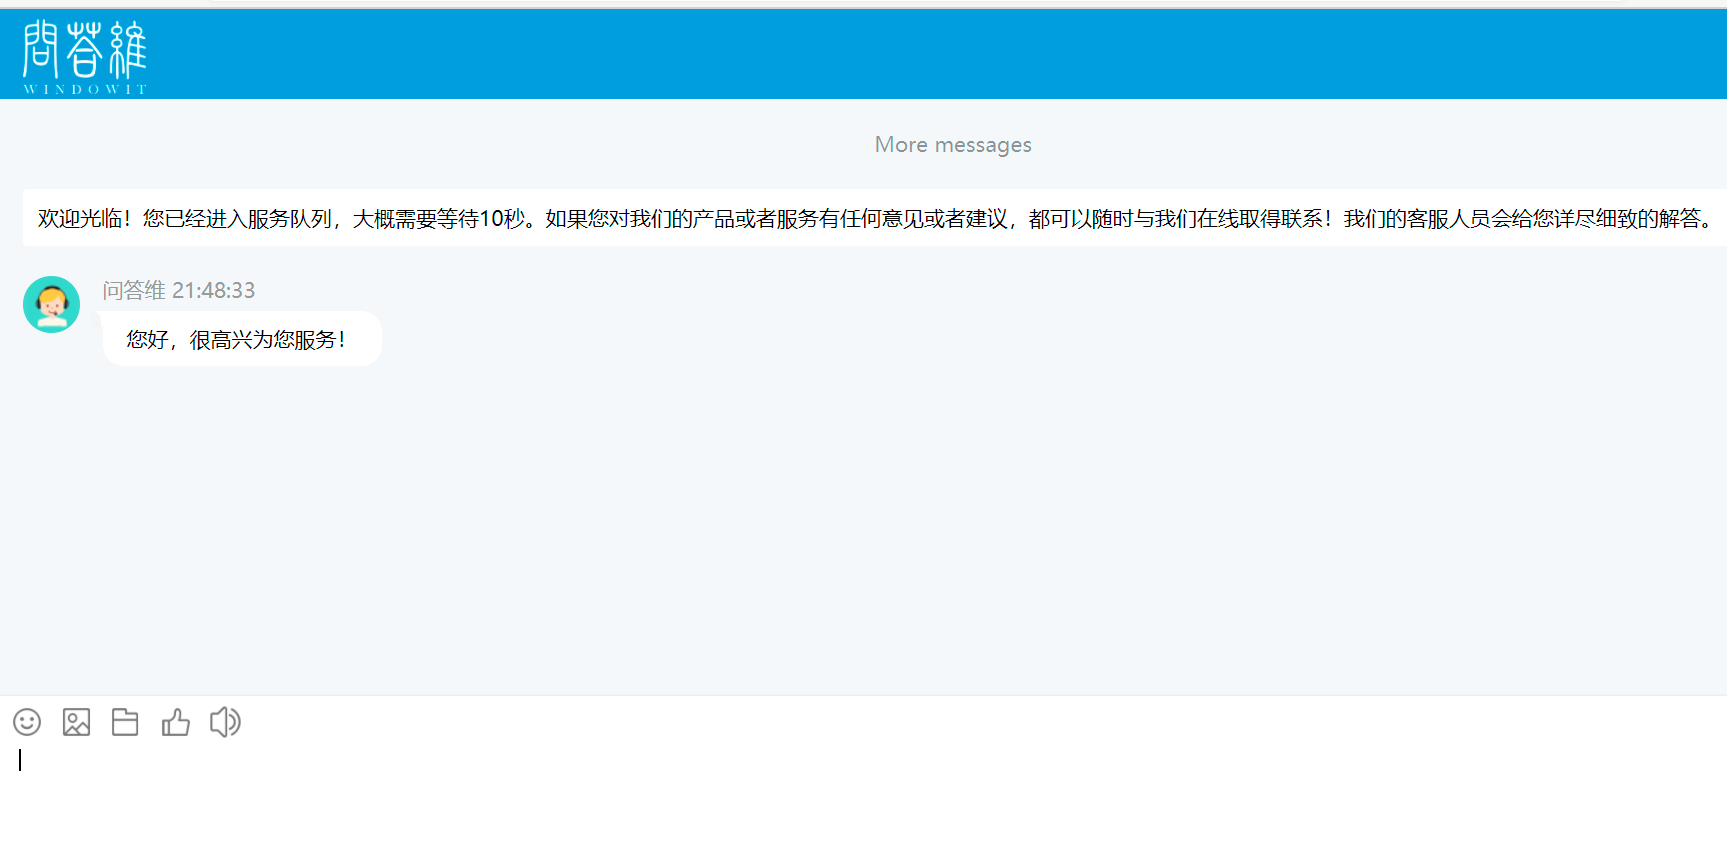
Task: Toggle the speaker sound notification icon
Action: click(225, 722)
